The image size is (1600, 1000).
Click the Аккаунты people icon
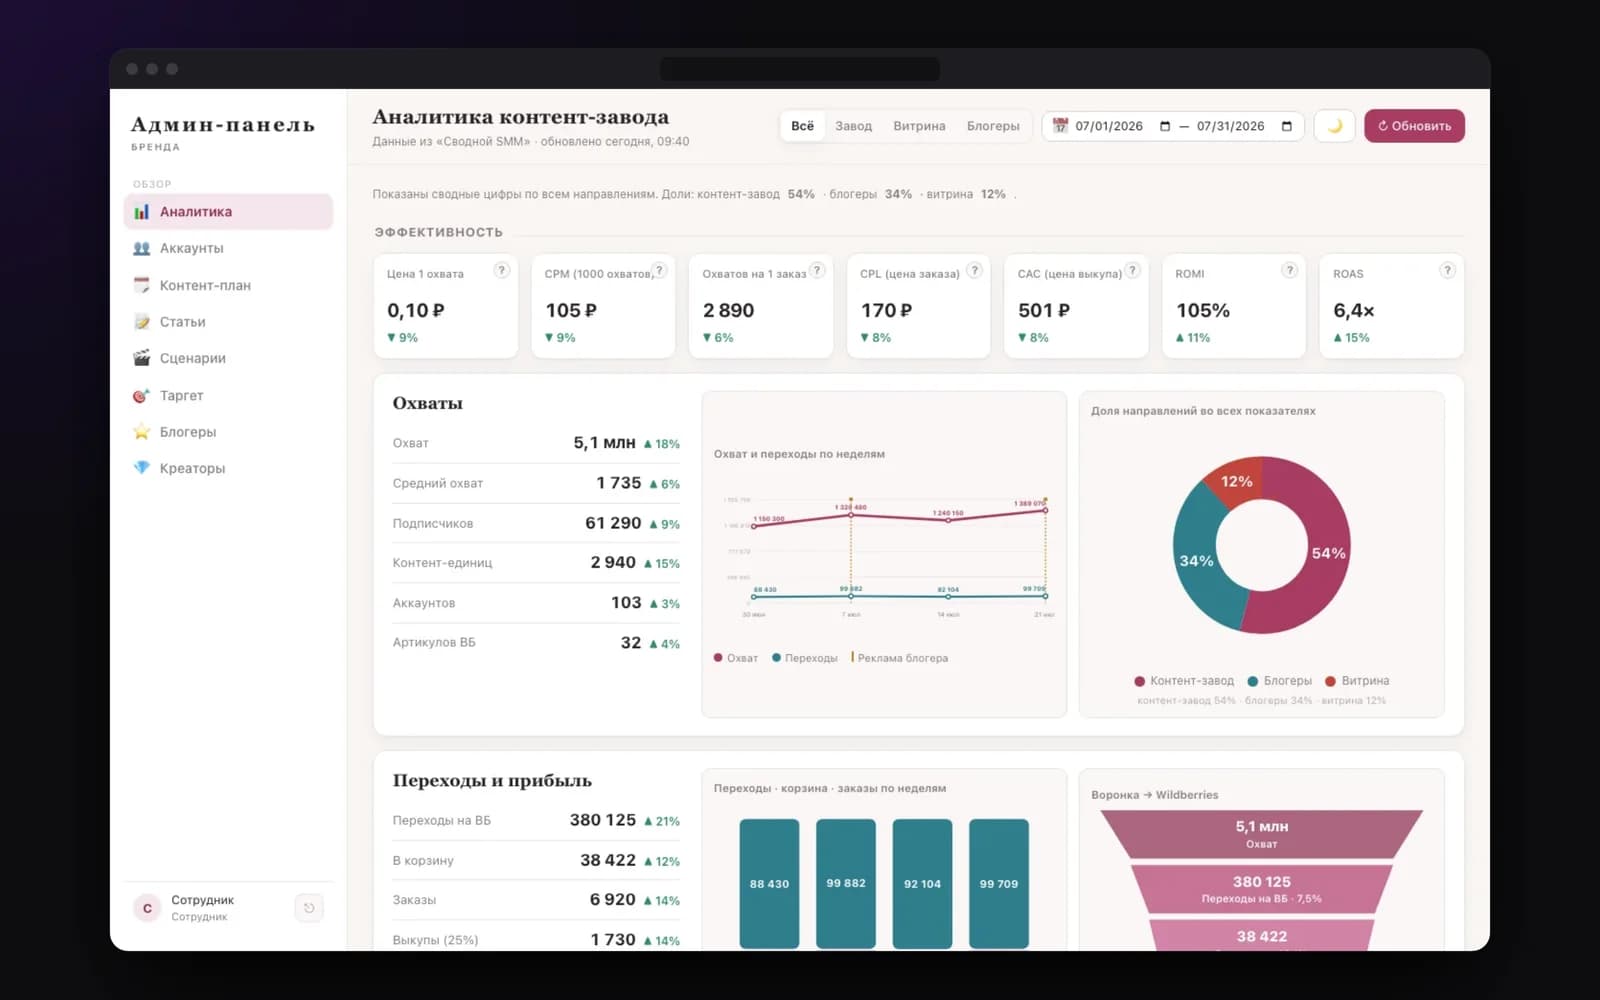[x=142, y=248]
